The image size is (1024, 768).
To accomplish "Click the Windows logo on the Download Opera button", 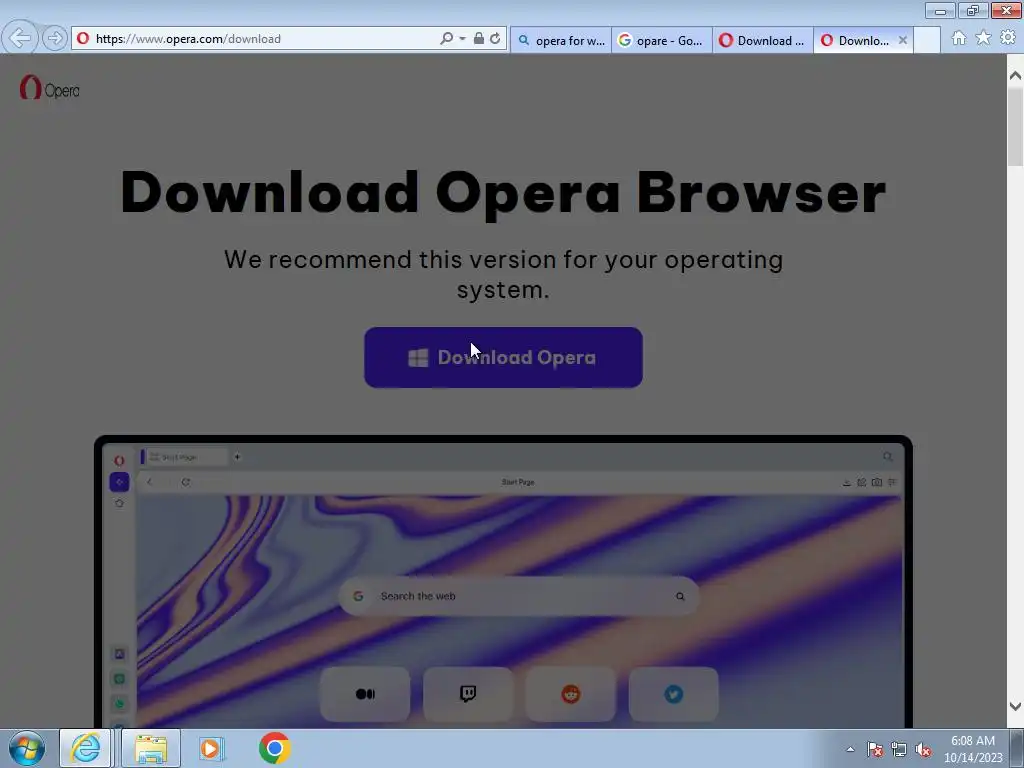I will (x=418, y=357).
